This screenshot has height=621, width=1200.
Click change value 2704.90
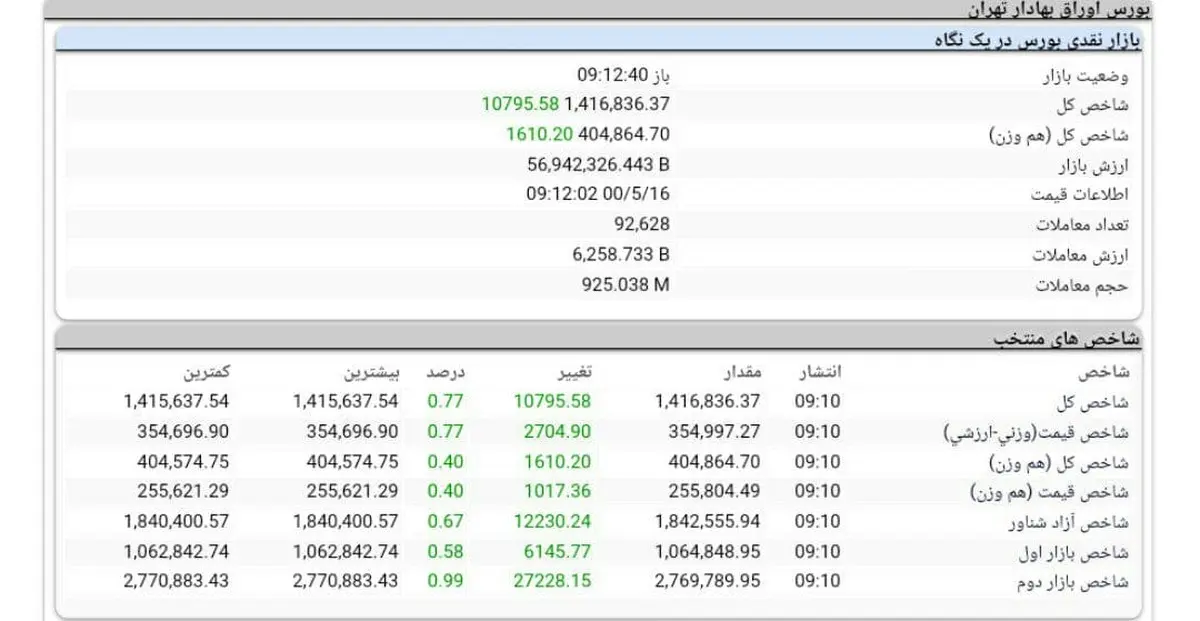[556, 431]
